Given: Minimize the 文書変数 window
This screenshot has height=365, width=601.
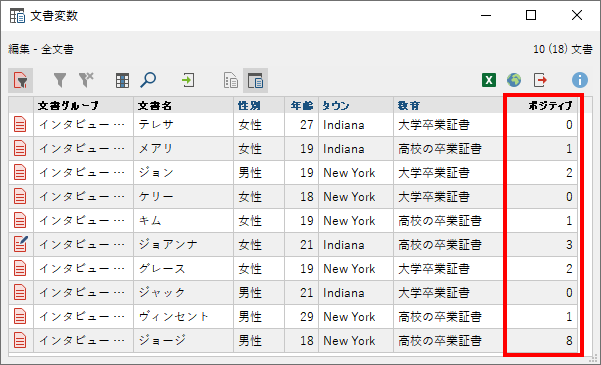Looking at the screenshot, I should [x=486, y=15].
